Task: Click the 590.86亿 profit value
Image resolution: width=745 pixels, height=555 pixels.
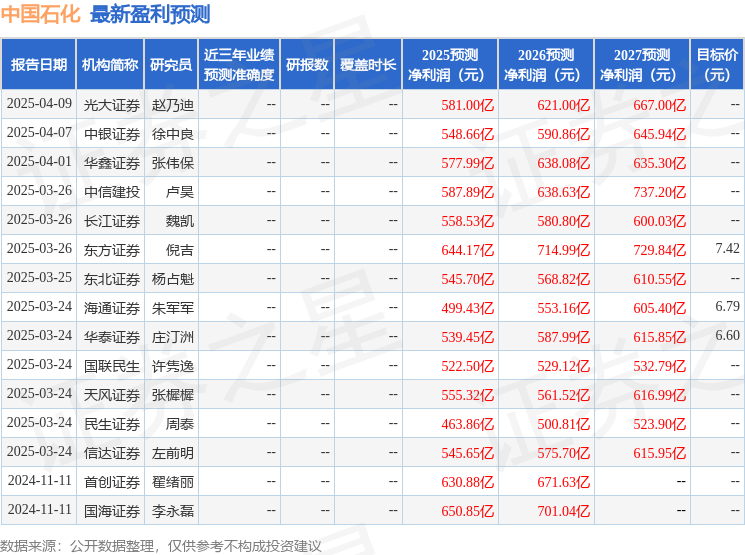Action: click(564, 134)
